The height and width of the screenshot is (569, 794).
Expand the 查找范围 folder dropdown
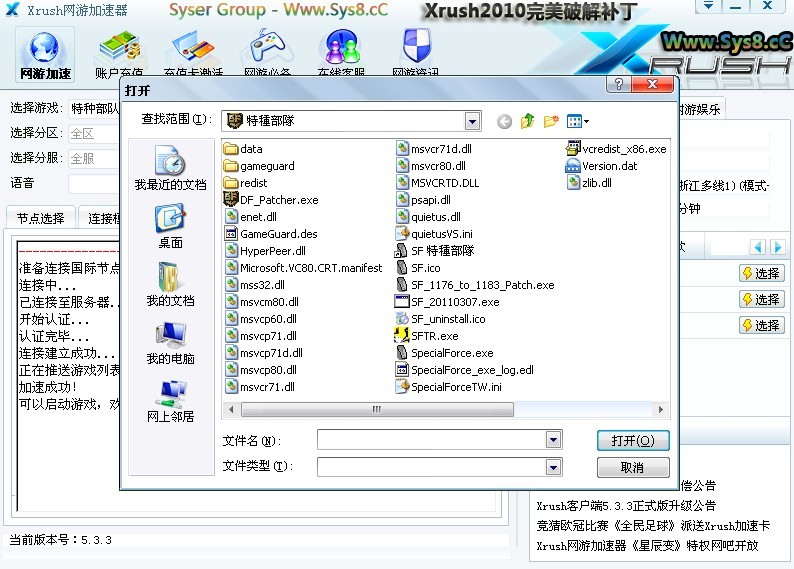tap(472, 121)
